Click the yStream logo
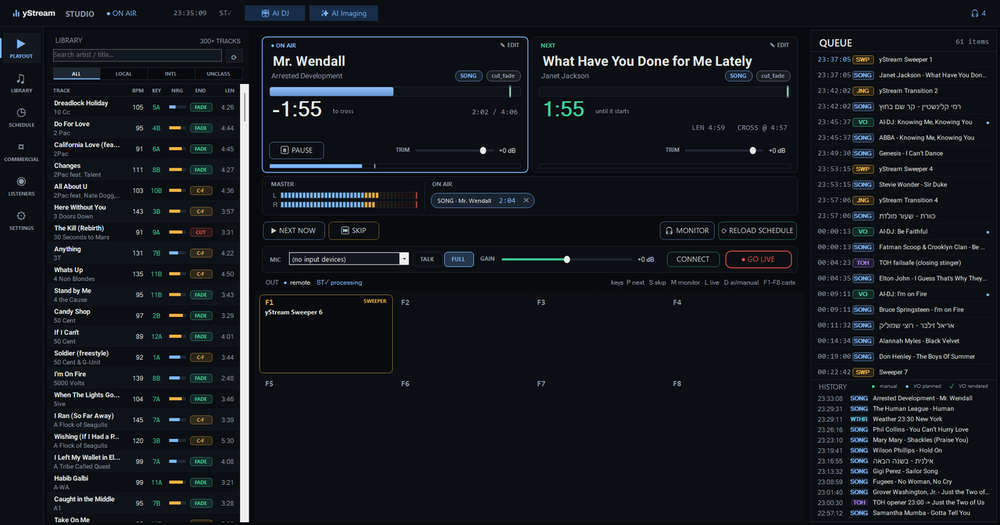Screen dimensions: 1000x525 tap(34, 13)
